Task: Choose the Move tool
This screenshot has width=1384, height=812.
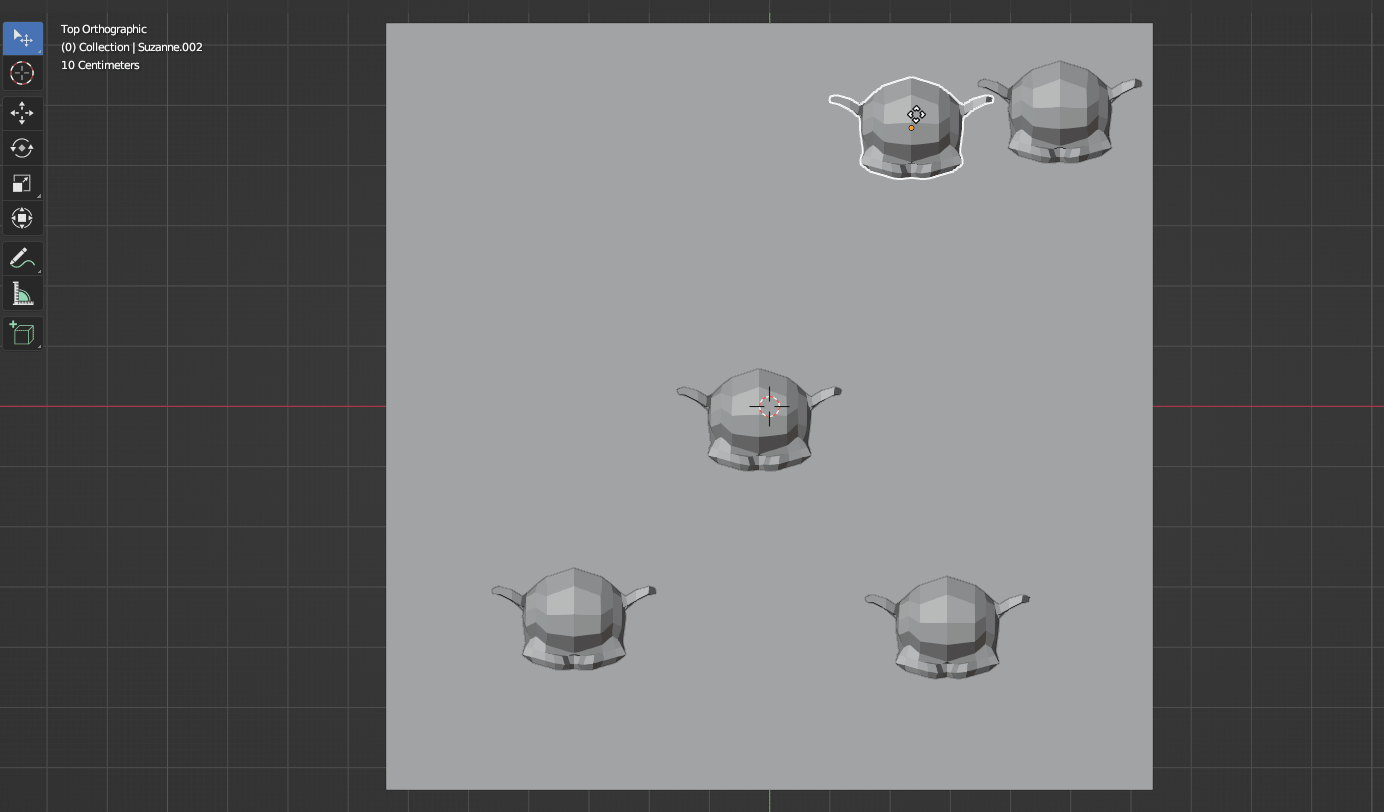Action: click(22, 113)
